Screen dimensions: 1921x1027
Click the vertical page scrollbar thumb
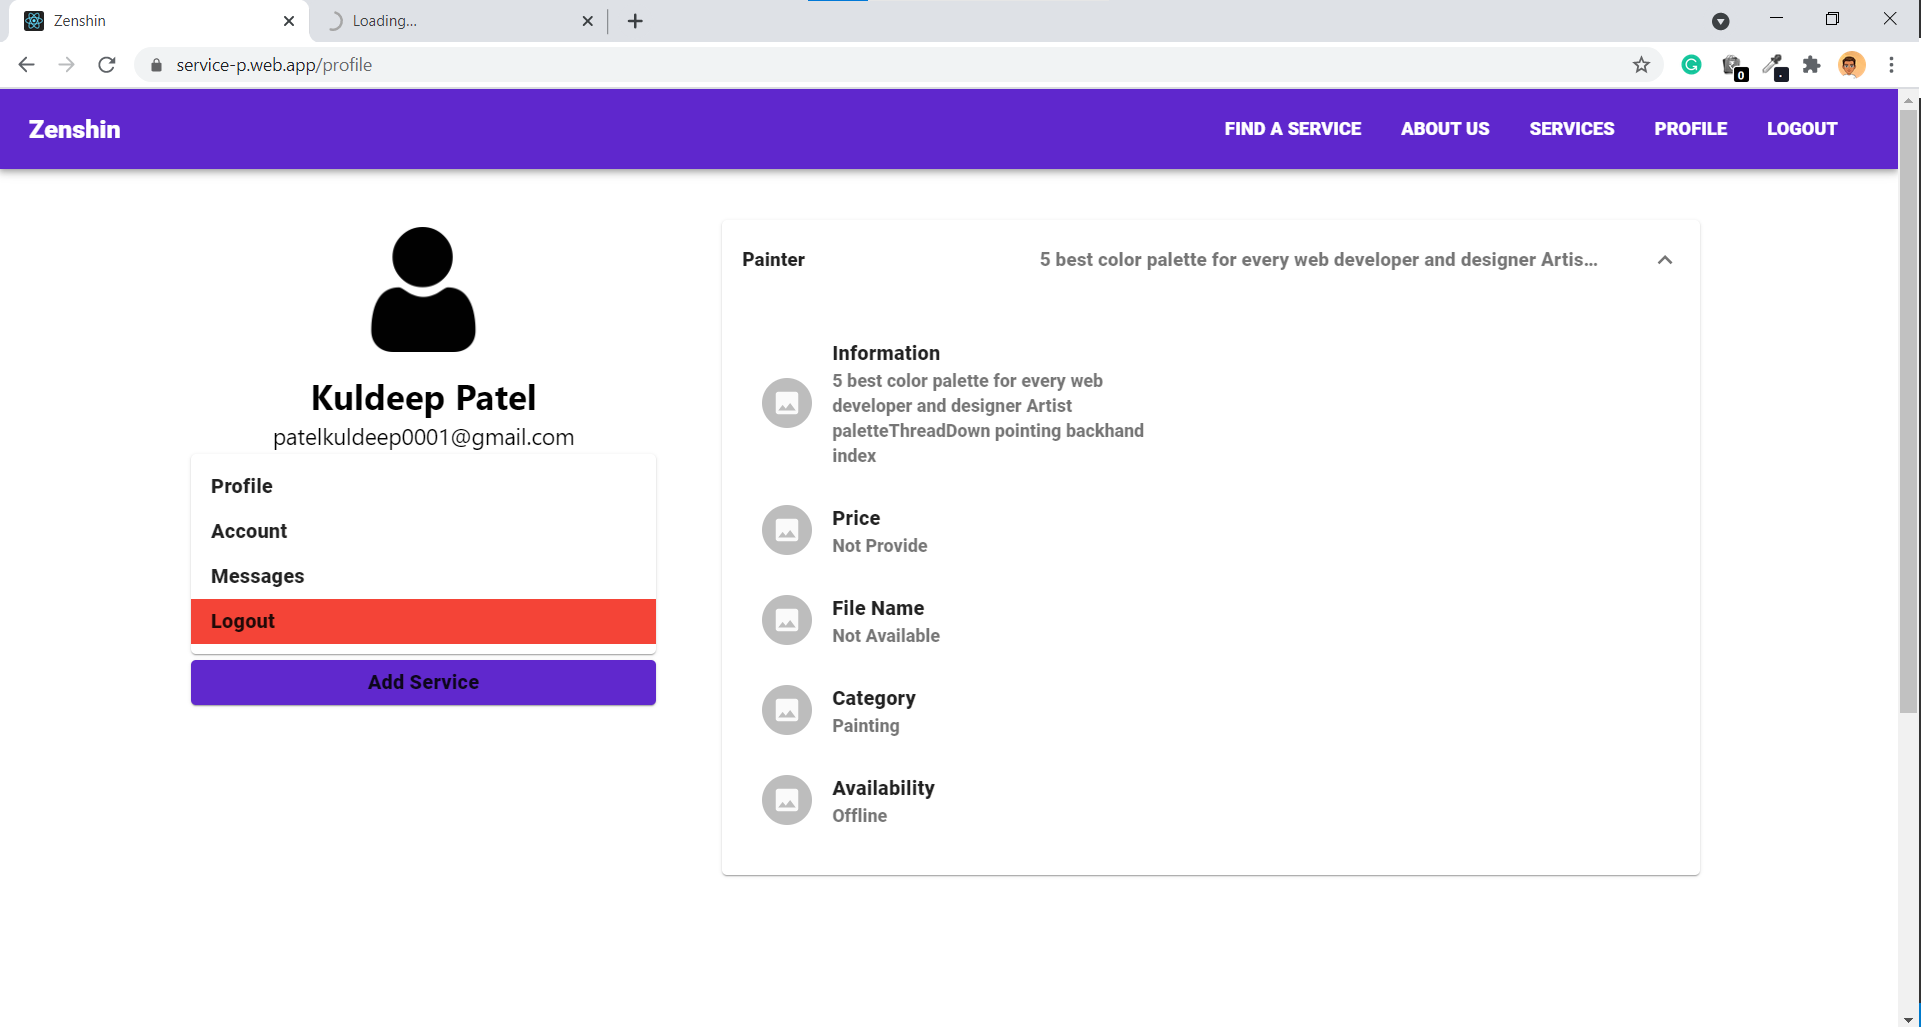coord(1909,410)
